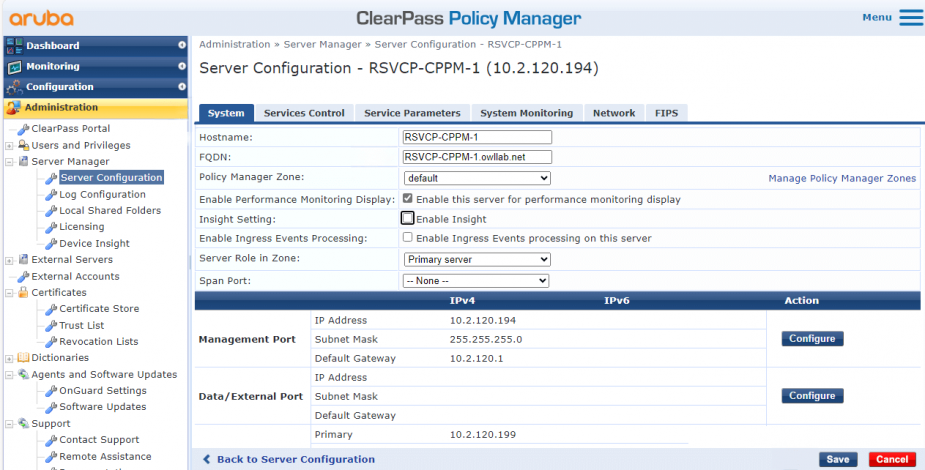925x470 pixels.
Task: Click management IP value 10.2.120.194
Action: click(x=483, y=321)
